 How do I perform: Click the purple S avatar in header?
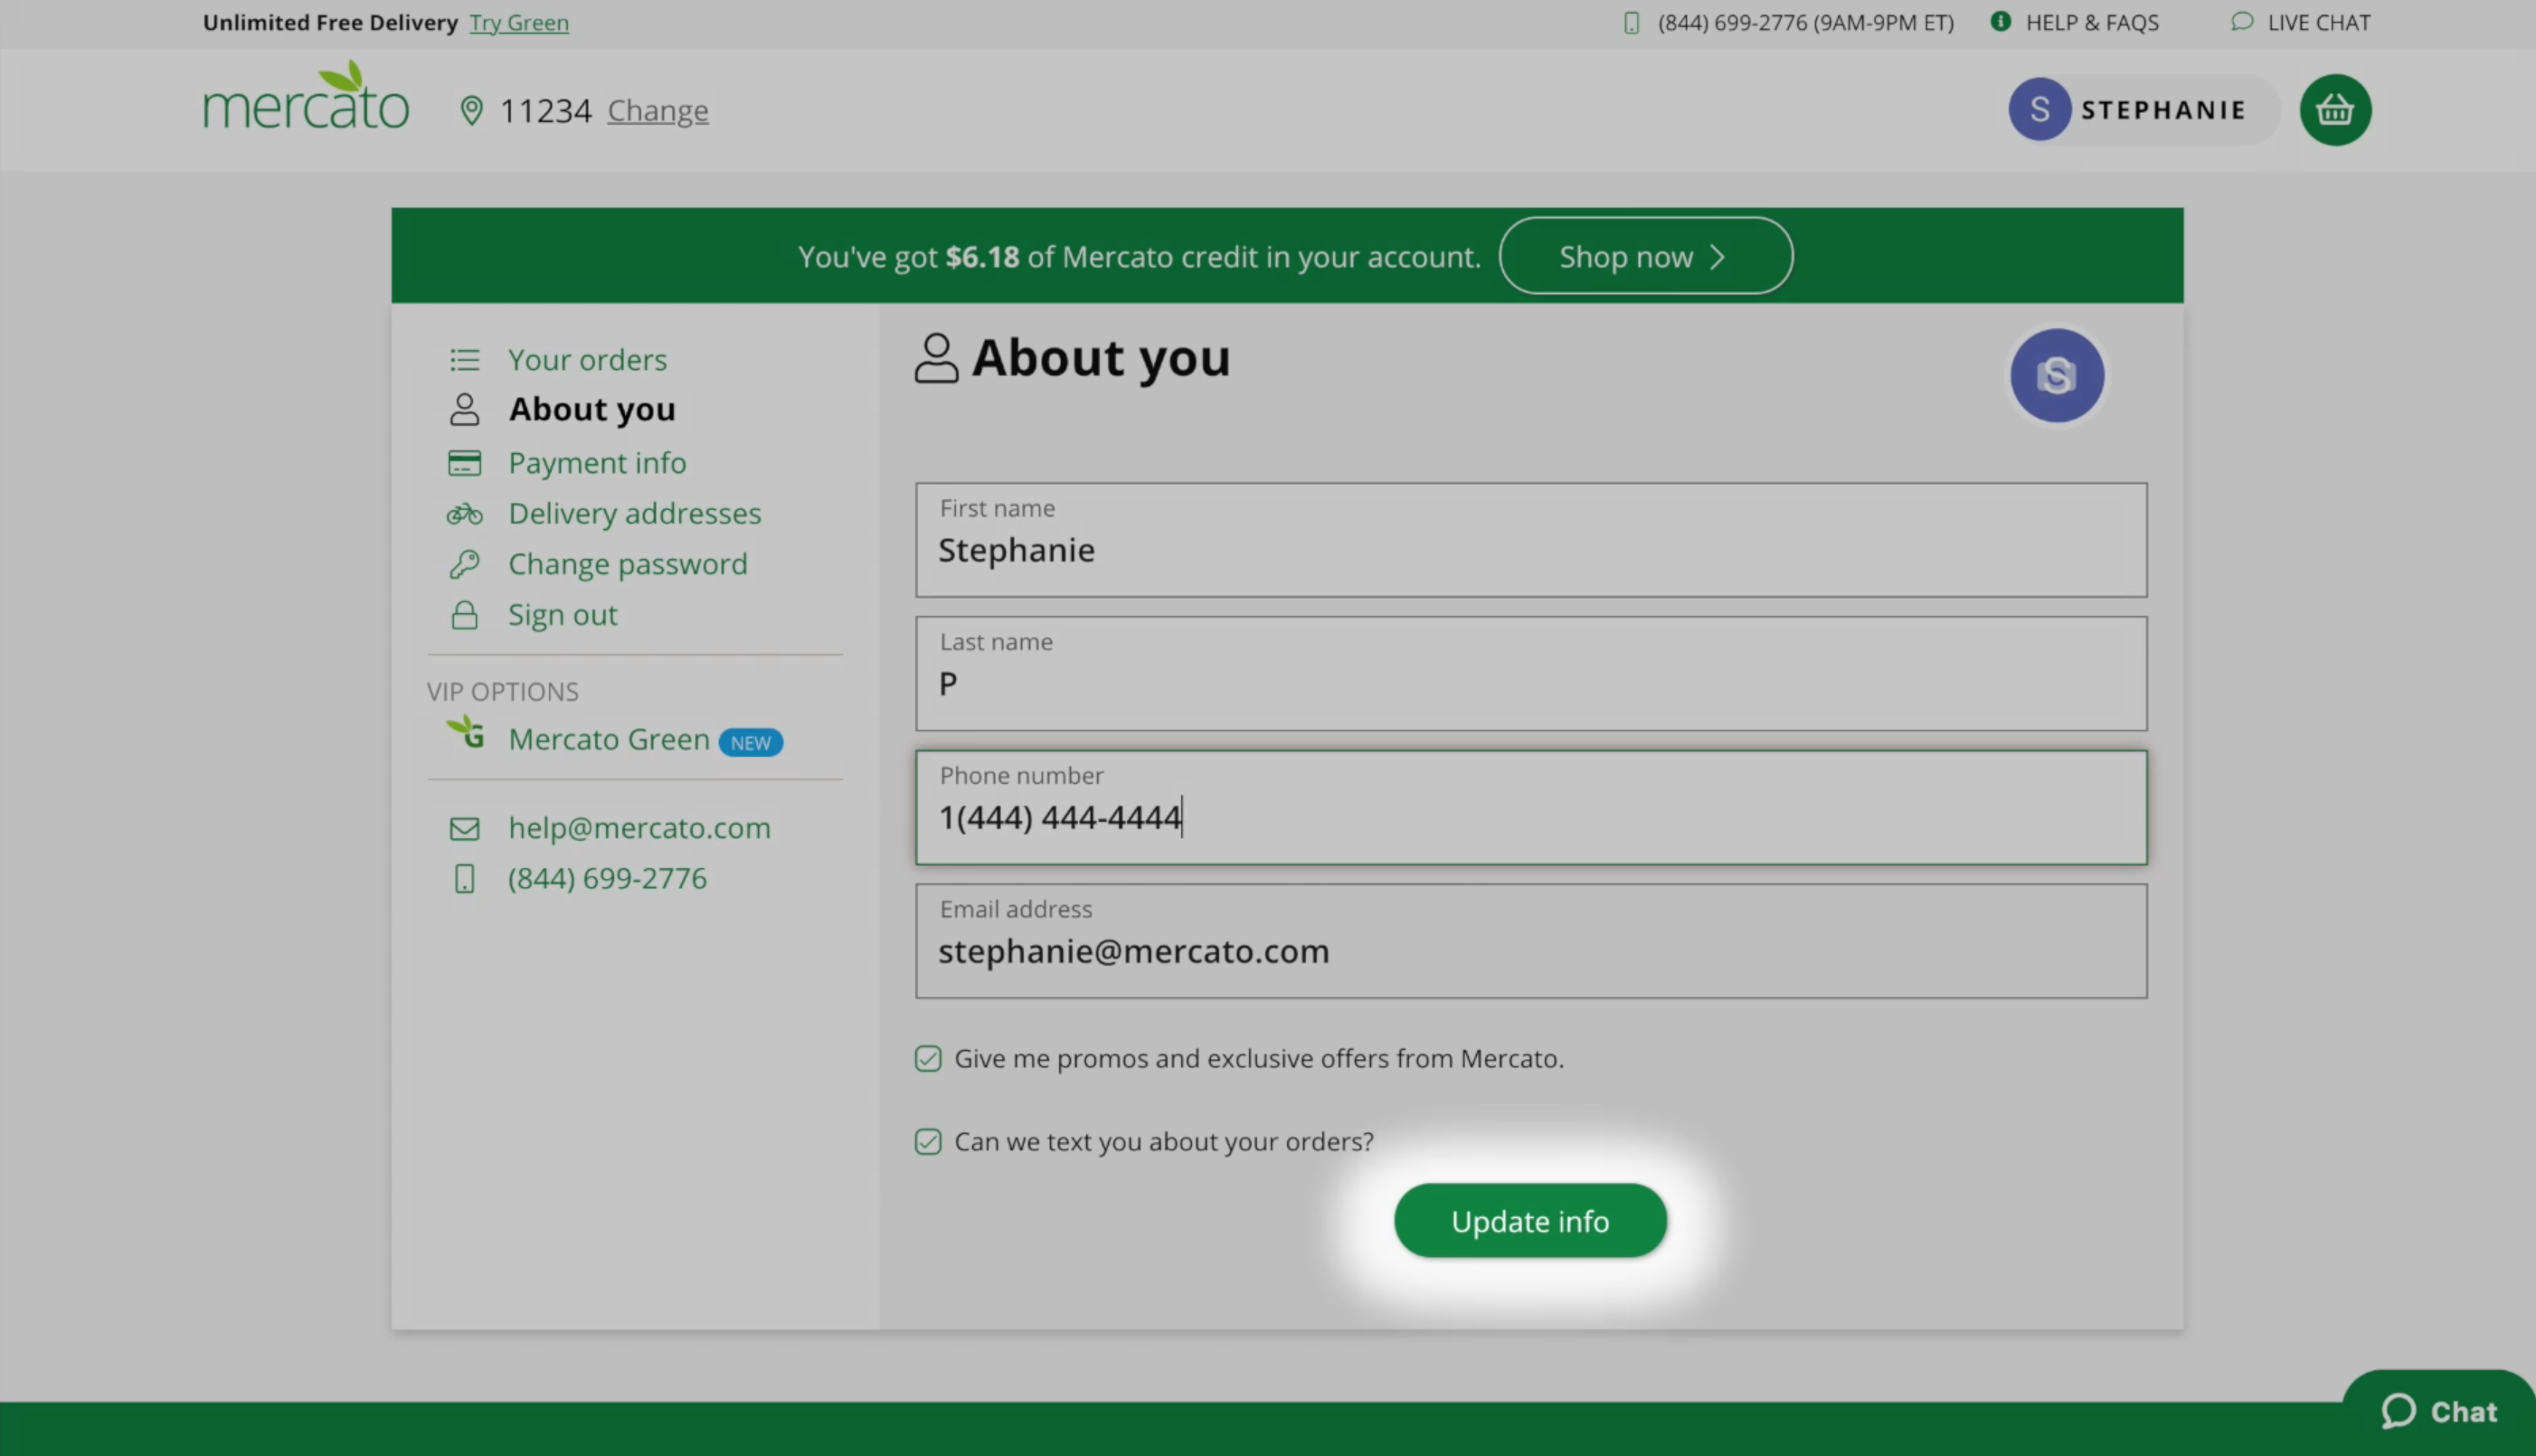[x=2039, y=110]
